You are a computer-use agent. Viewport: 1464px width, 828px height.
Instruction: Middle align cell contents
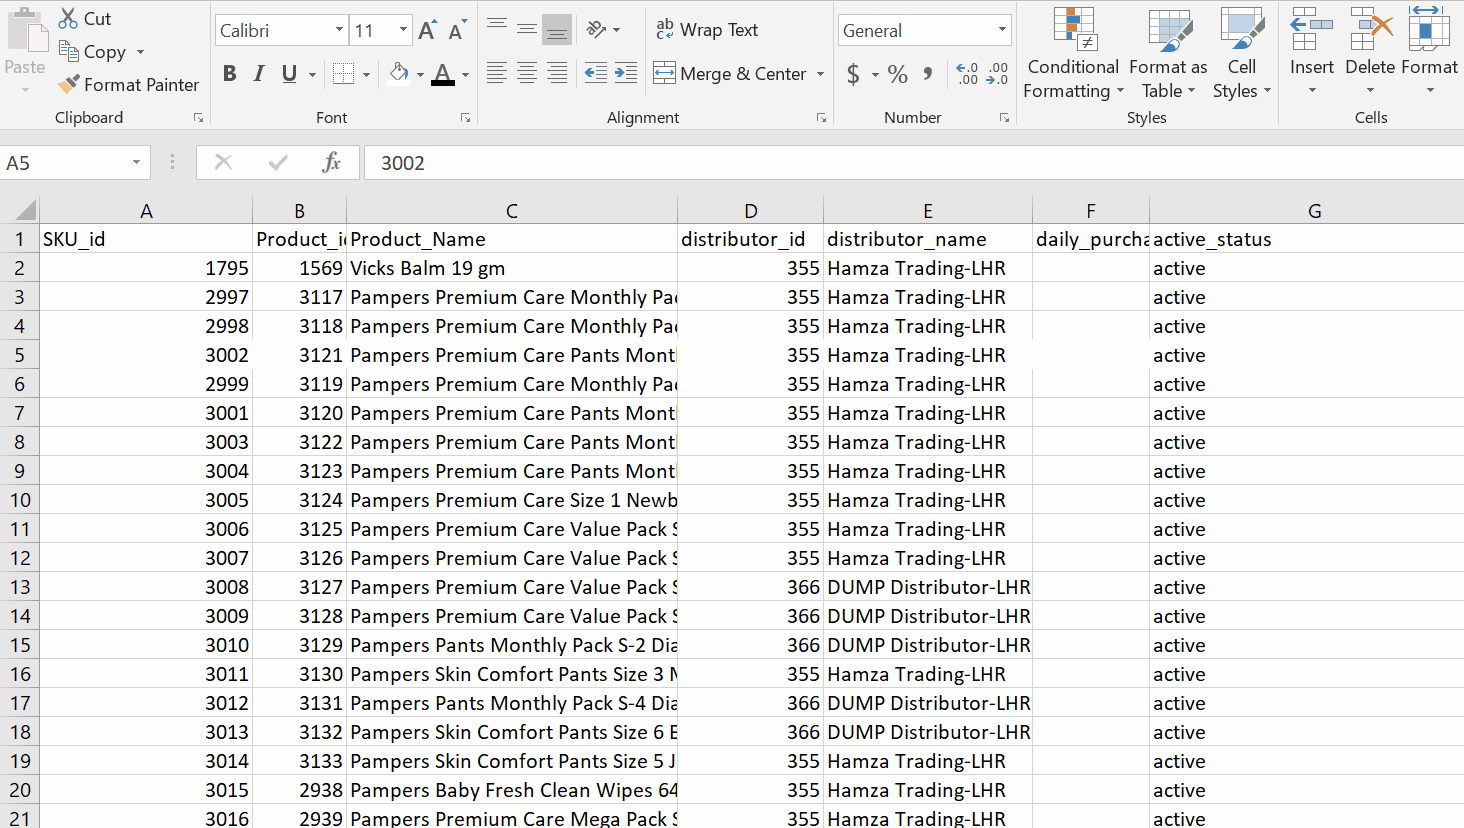pyautogui.click(x=527, y=28)
